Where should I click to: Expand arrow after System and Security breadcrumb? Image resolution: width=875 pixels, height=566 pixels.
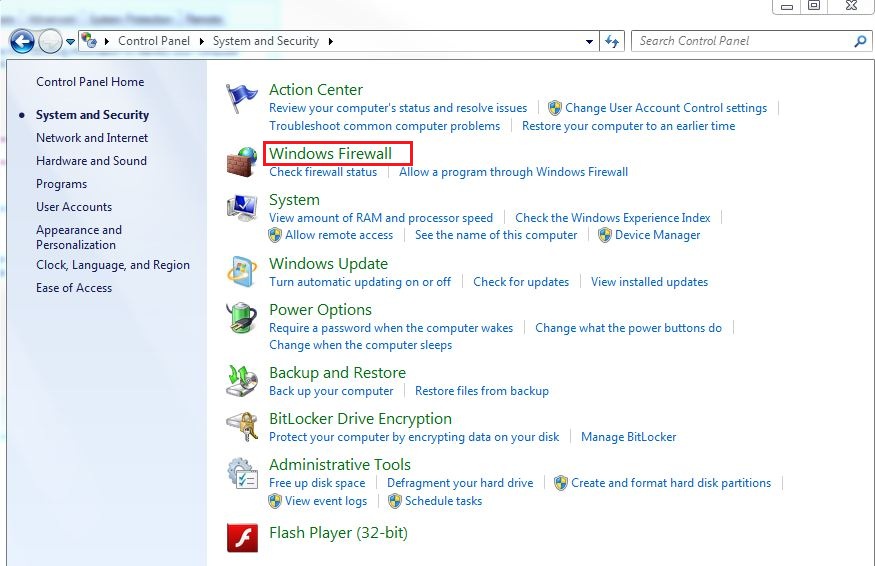tap(330, 41)
